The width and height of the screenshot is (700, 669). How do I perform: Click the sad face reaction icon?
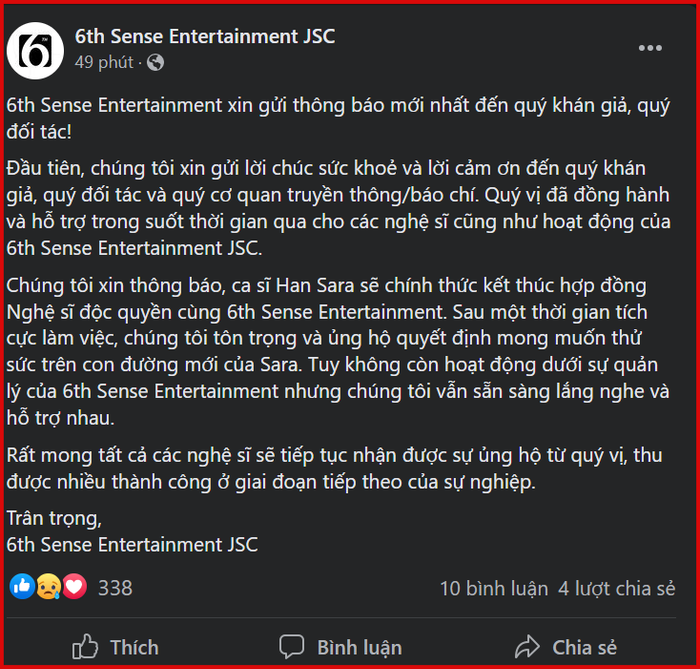click(x=48, y=587)
